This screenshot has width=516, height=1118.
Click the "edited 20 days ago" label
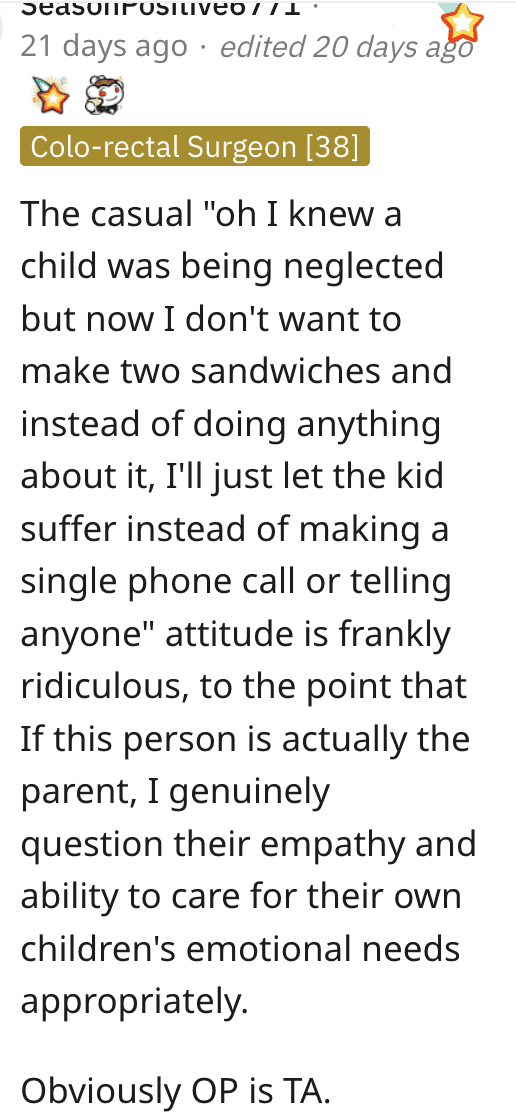[x=346, y=47]
